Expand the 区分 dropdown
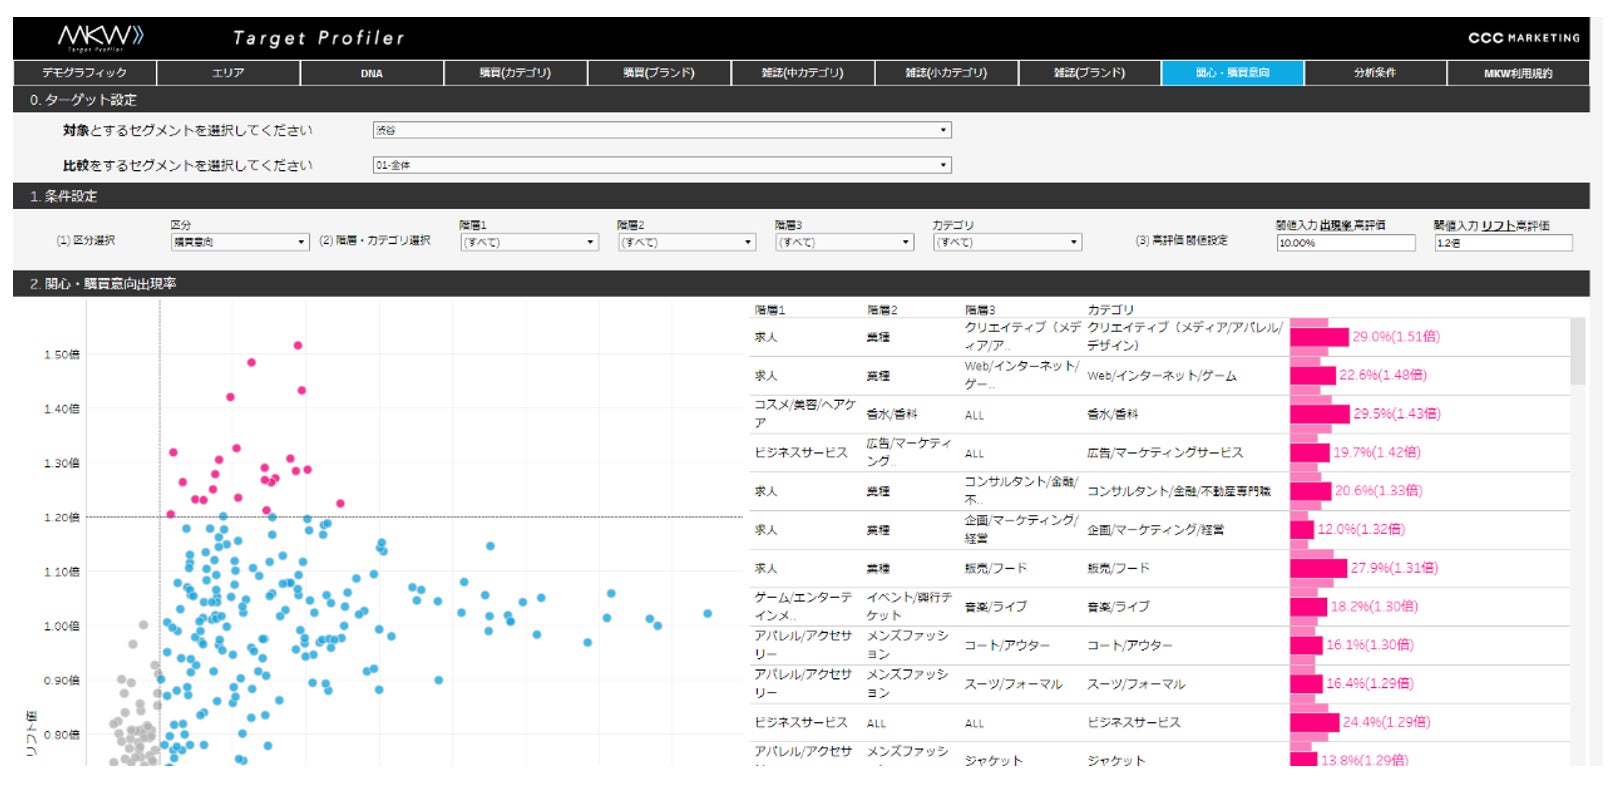The image size is (1617, 792). coord(240,242)
